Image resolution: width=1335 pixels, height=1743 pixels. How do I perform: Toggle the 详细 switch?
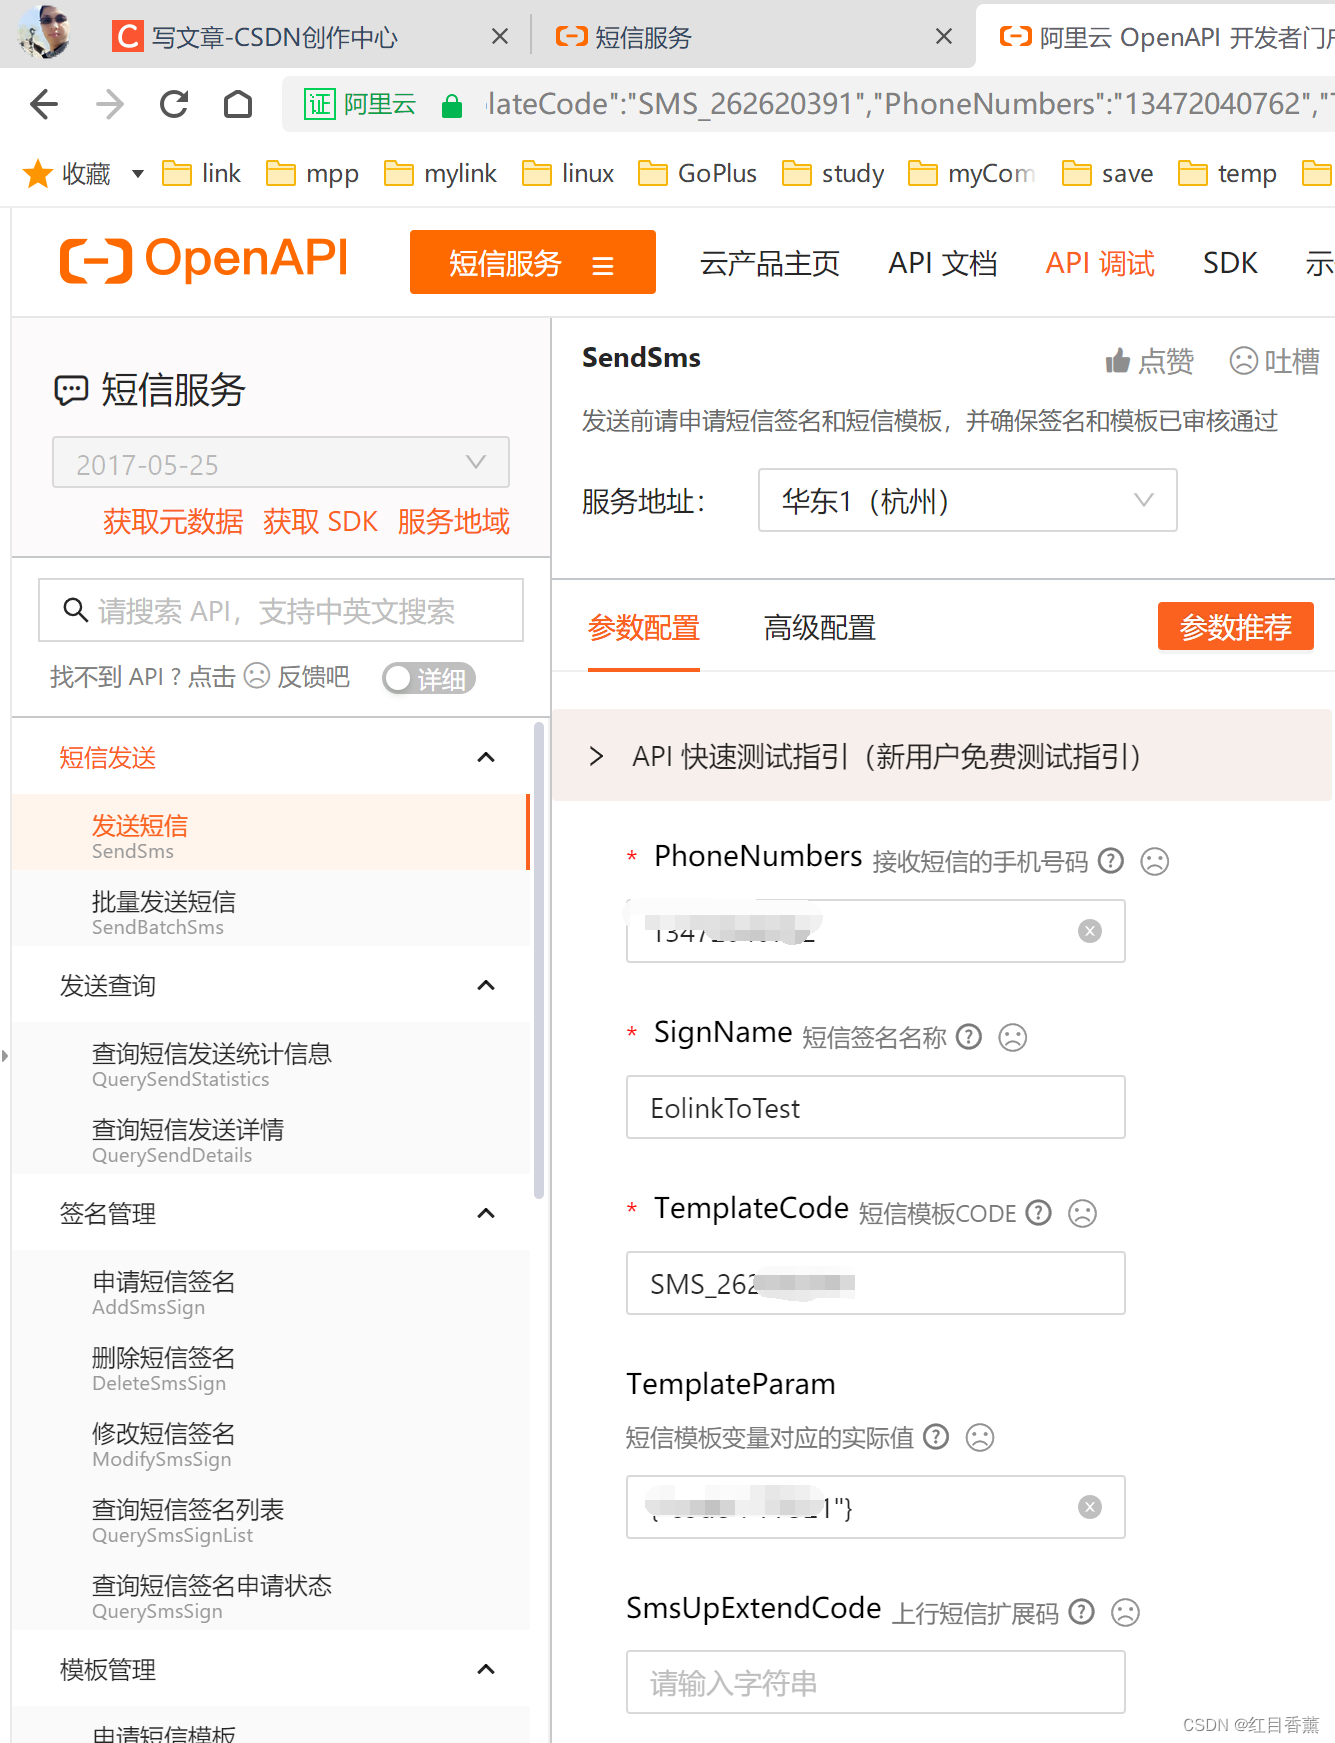click(429, 678)
